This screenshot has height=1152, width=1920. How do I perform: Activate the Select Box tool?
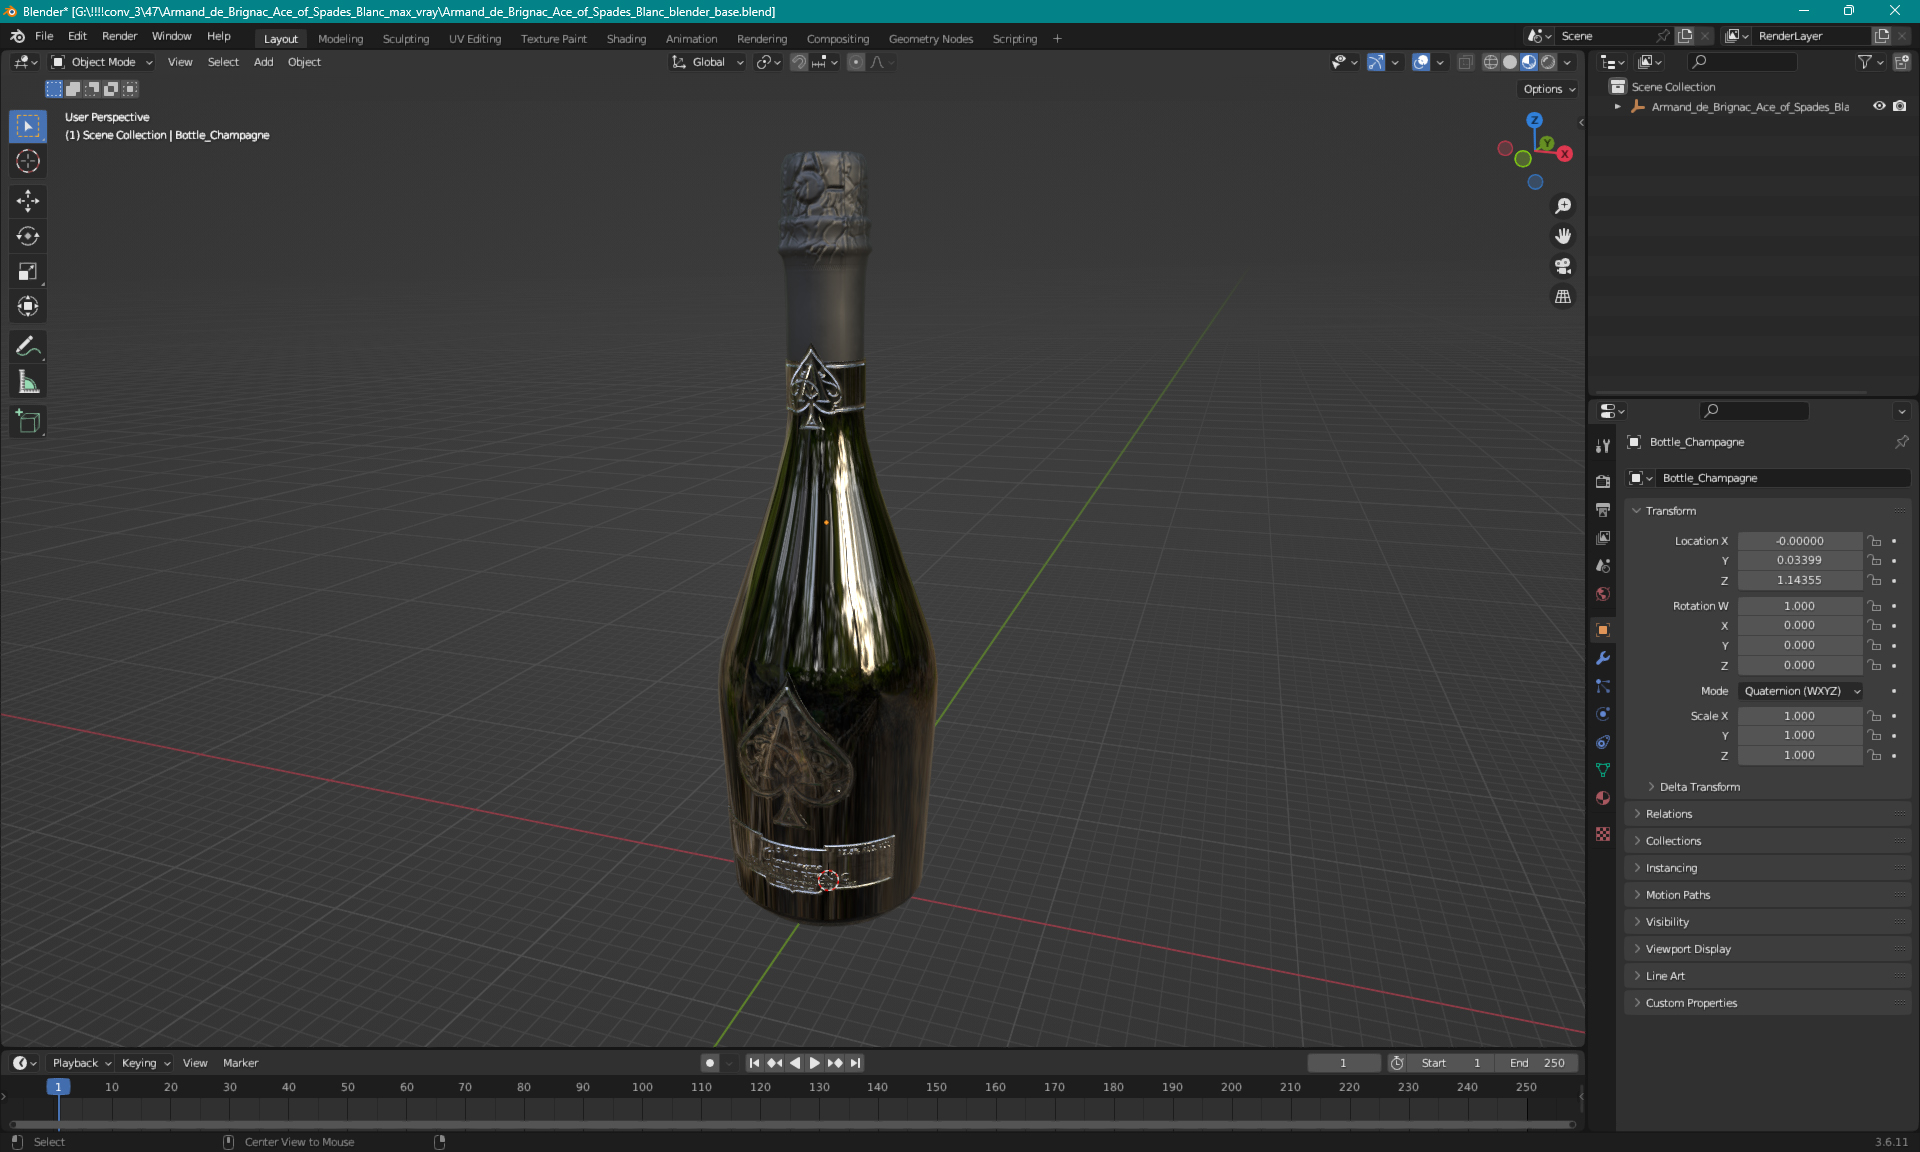(28, 126)
